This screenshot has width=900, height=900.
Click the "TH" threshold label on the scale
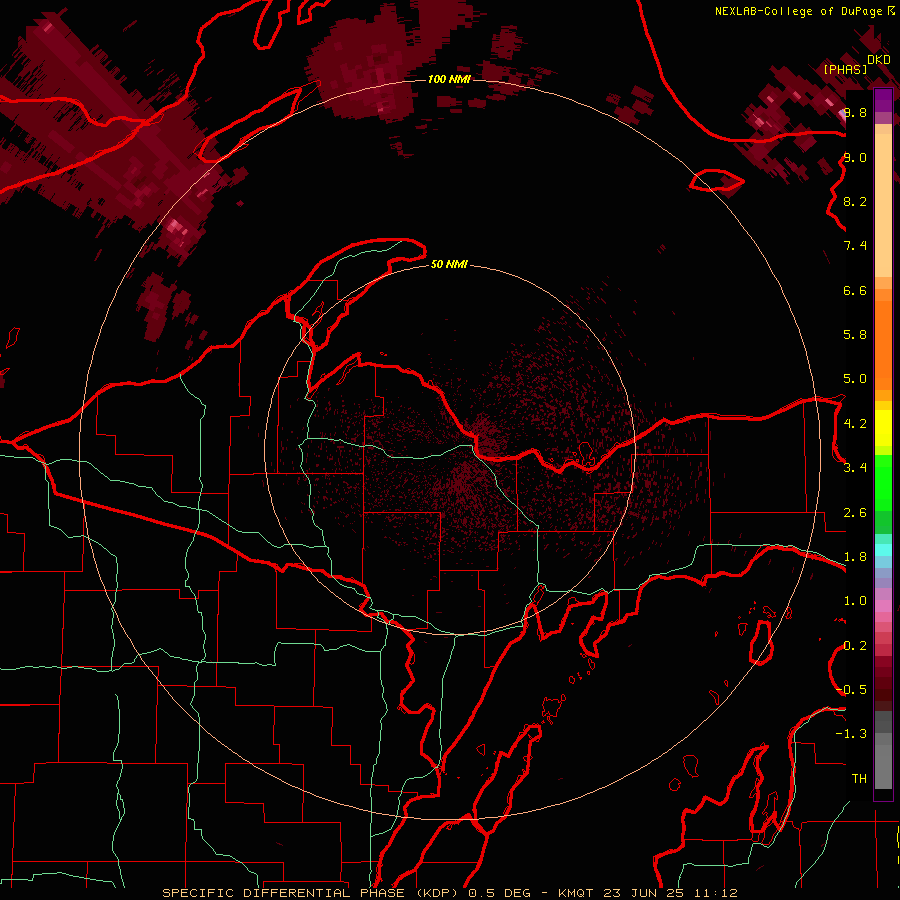pyautogui.click(x=859, y=778)
